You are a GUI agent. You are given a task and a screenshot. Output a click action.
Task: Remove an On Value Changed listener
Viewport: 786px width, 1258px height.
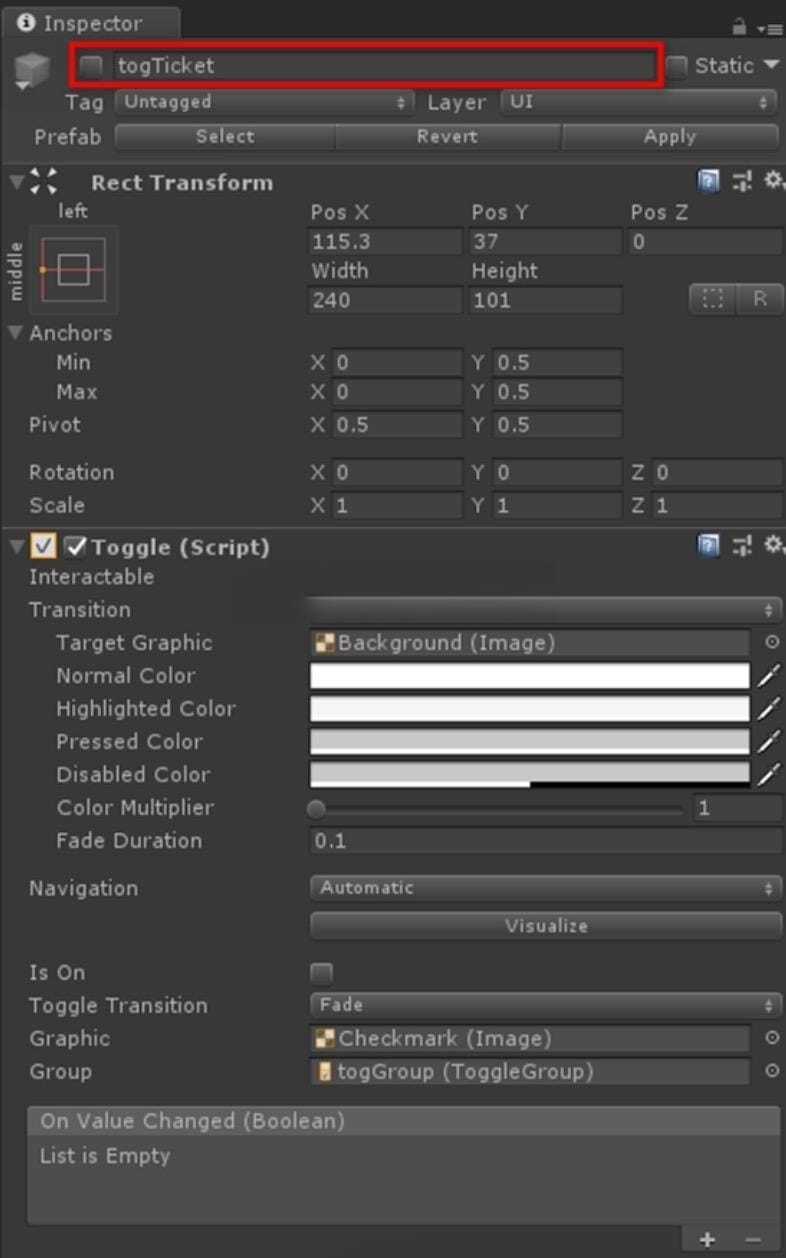point(753,1240)
